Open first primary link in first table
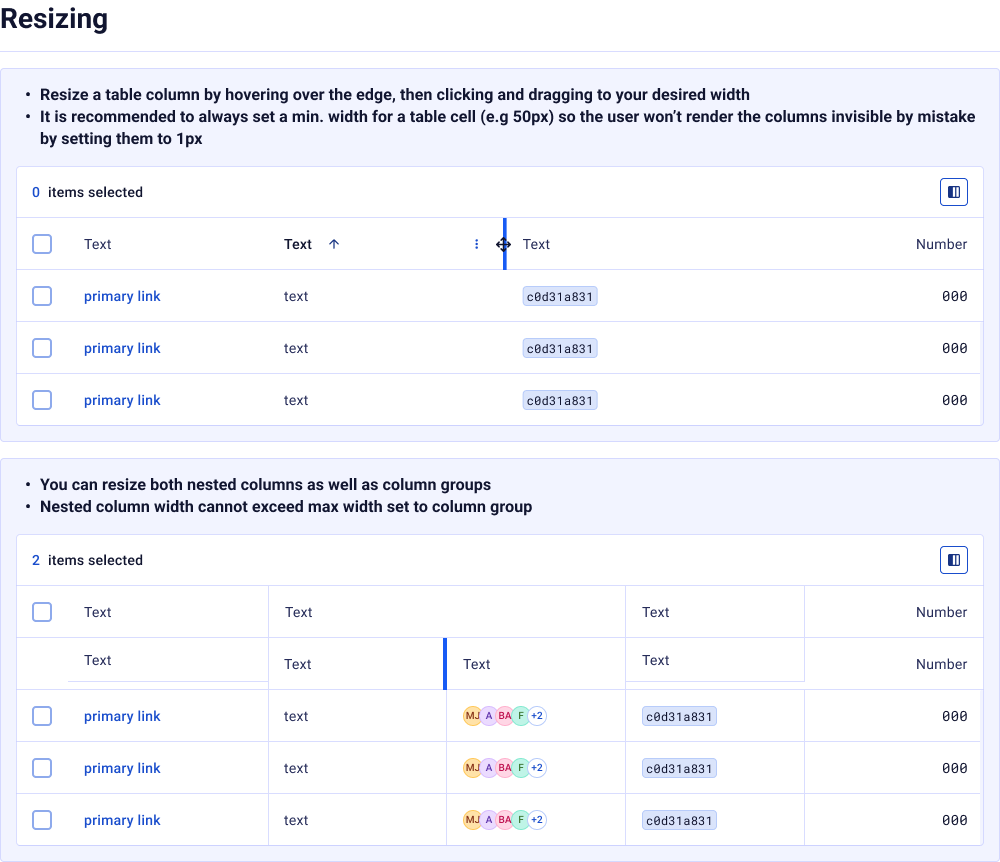This screenshot has height=862, width=1000. click(x=122, y=296)
